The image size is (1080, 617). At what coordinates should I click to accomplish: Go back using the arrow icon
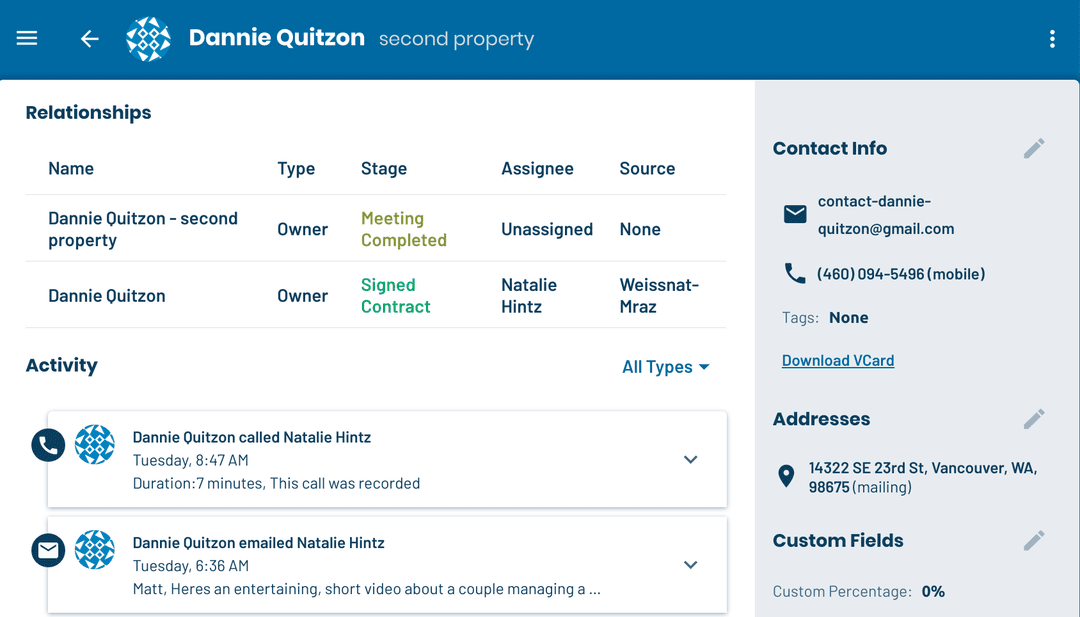click(x=90, y=39)
